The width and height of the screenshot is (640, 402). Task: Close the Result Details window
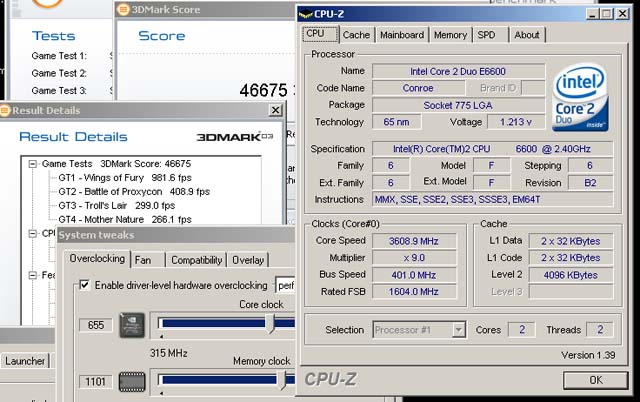[276, 110]
